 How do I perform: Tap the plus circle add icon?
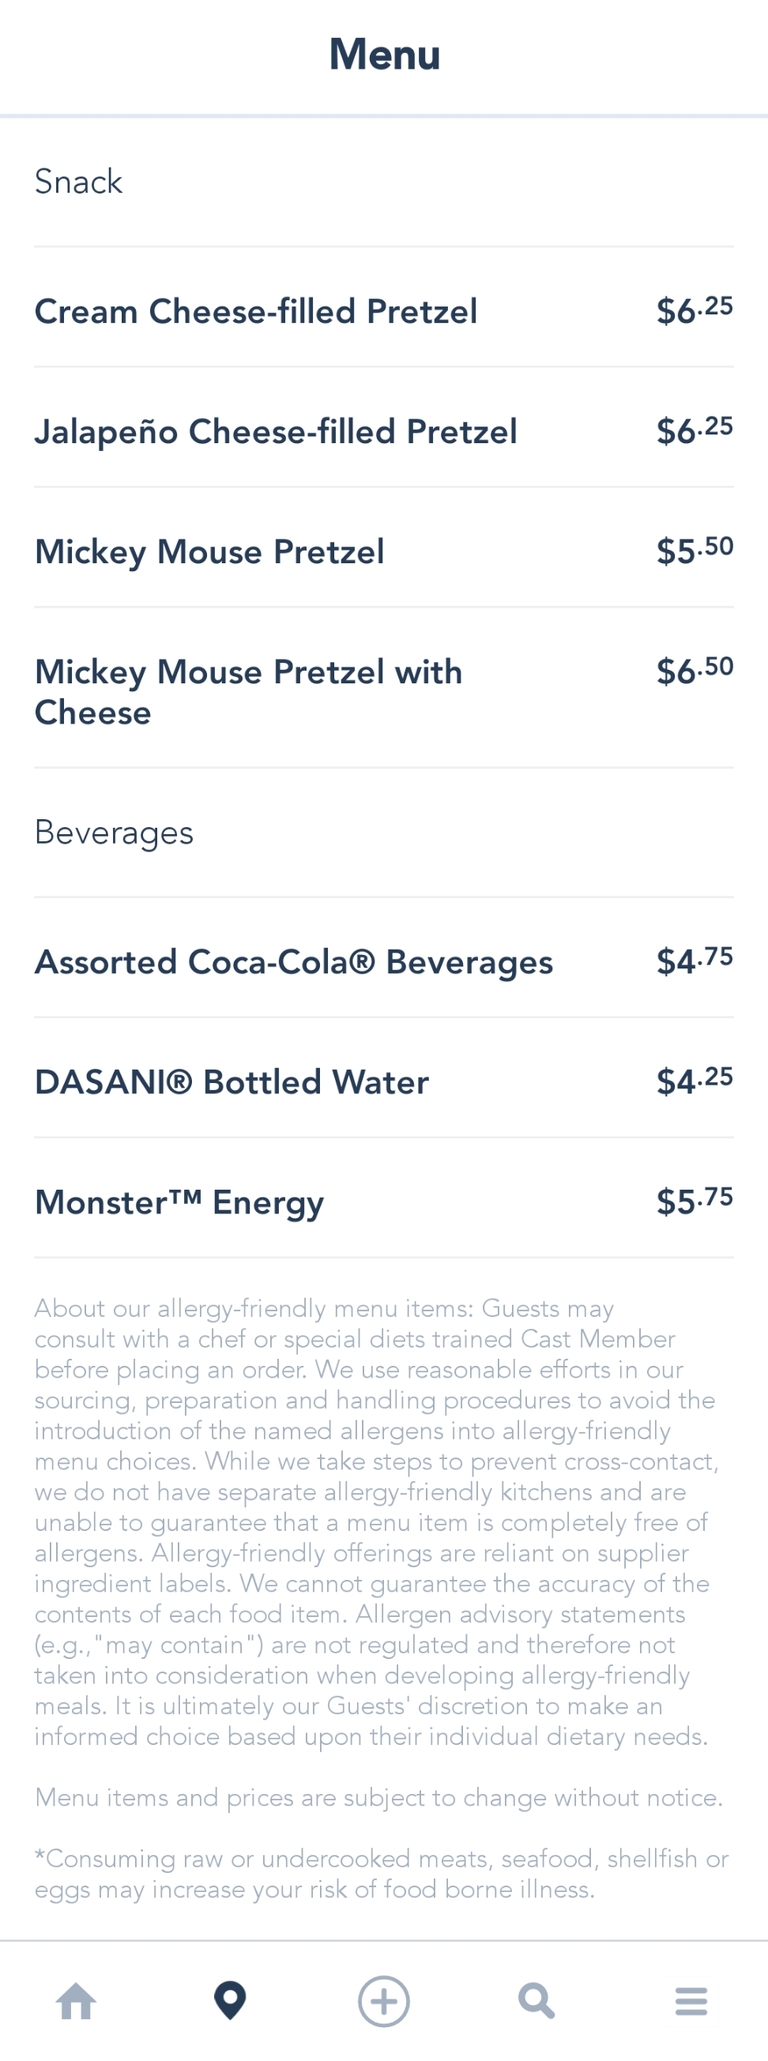(x=384, y=2001)
